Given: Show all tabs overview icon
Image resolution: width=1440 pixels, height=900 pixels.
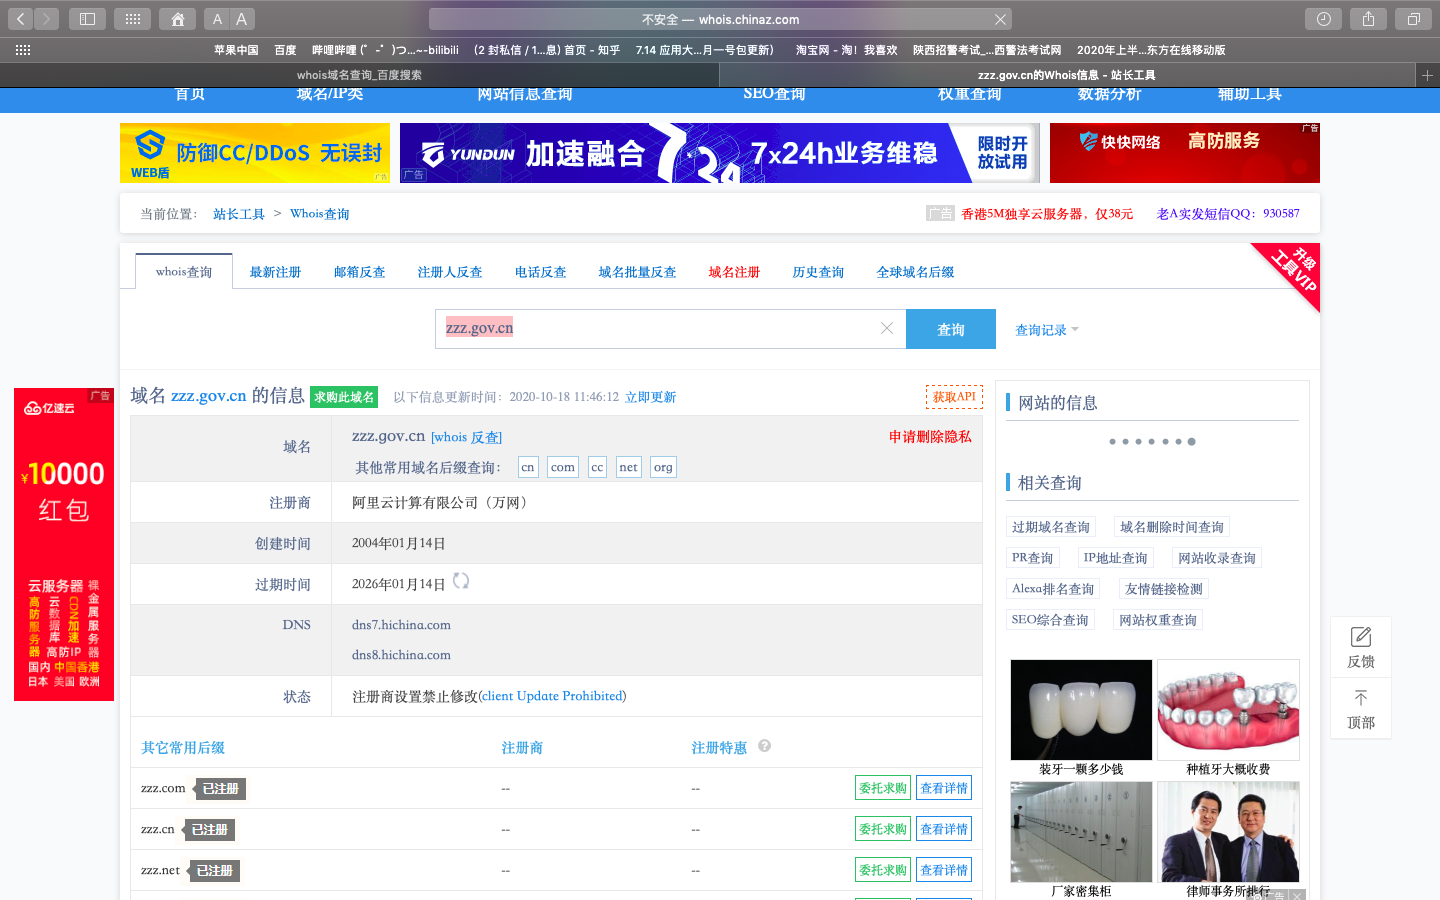Looking at the screenshot, I should tap(1413, 19).
